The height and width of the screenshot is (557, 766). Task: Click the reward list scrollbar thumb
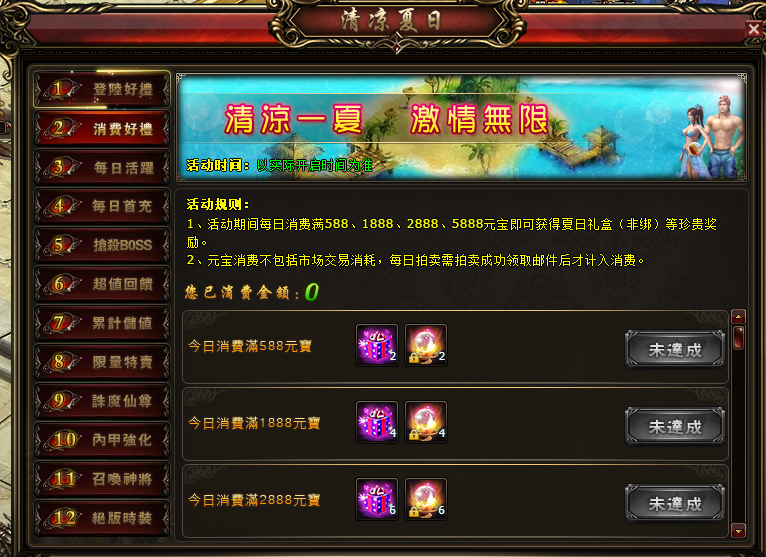738,338
